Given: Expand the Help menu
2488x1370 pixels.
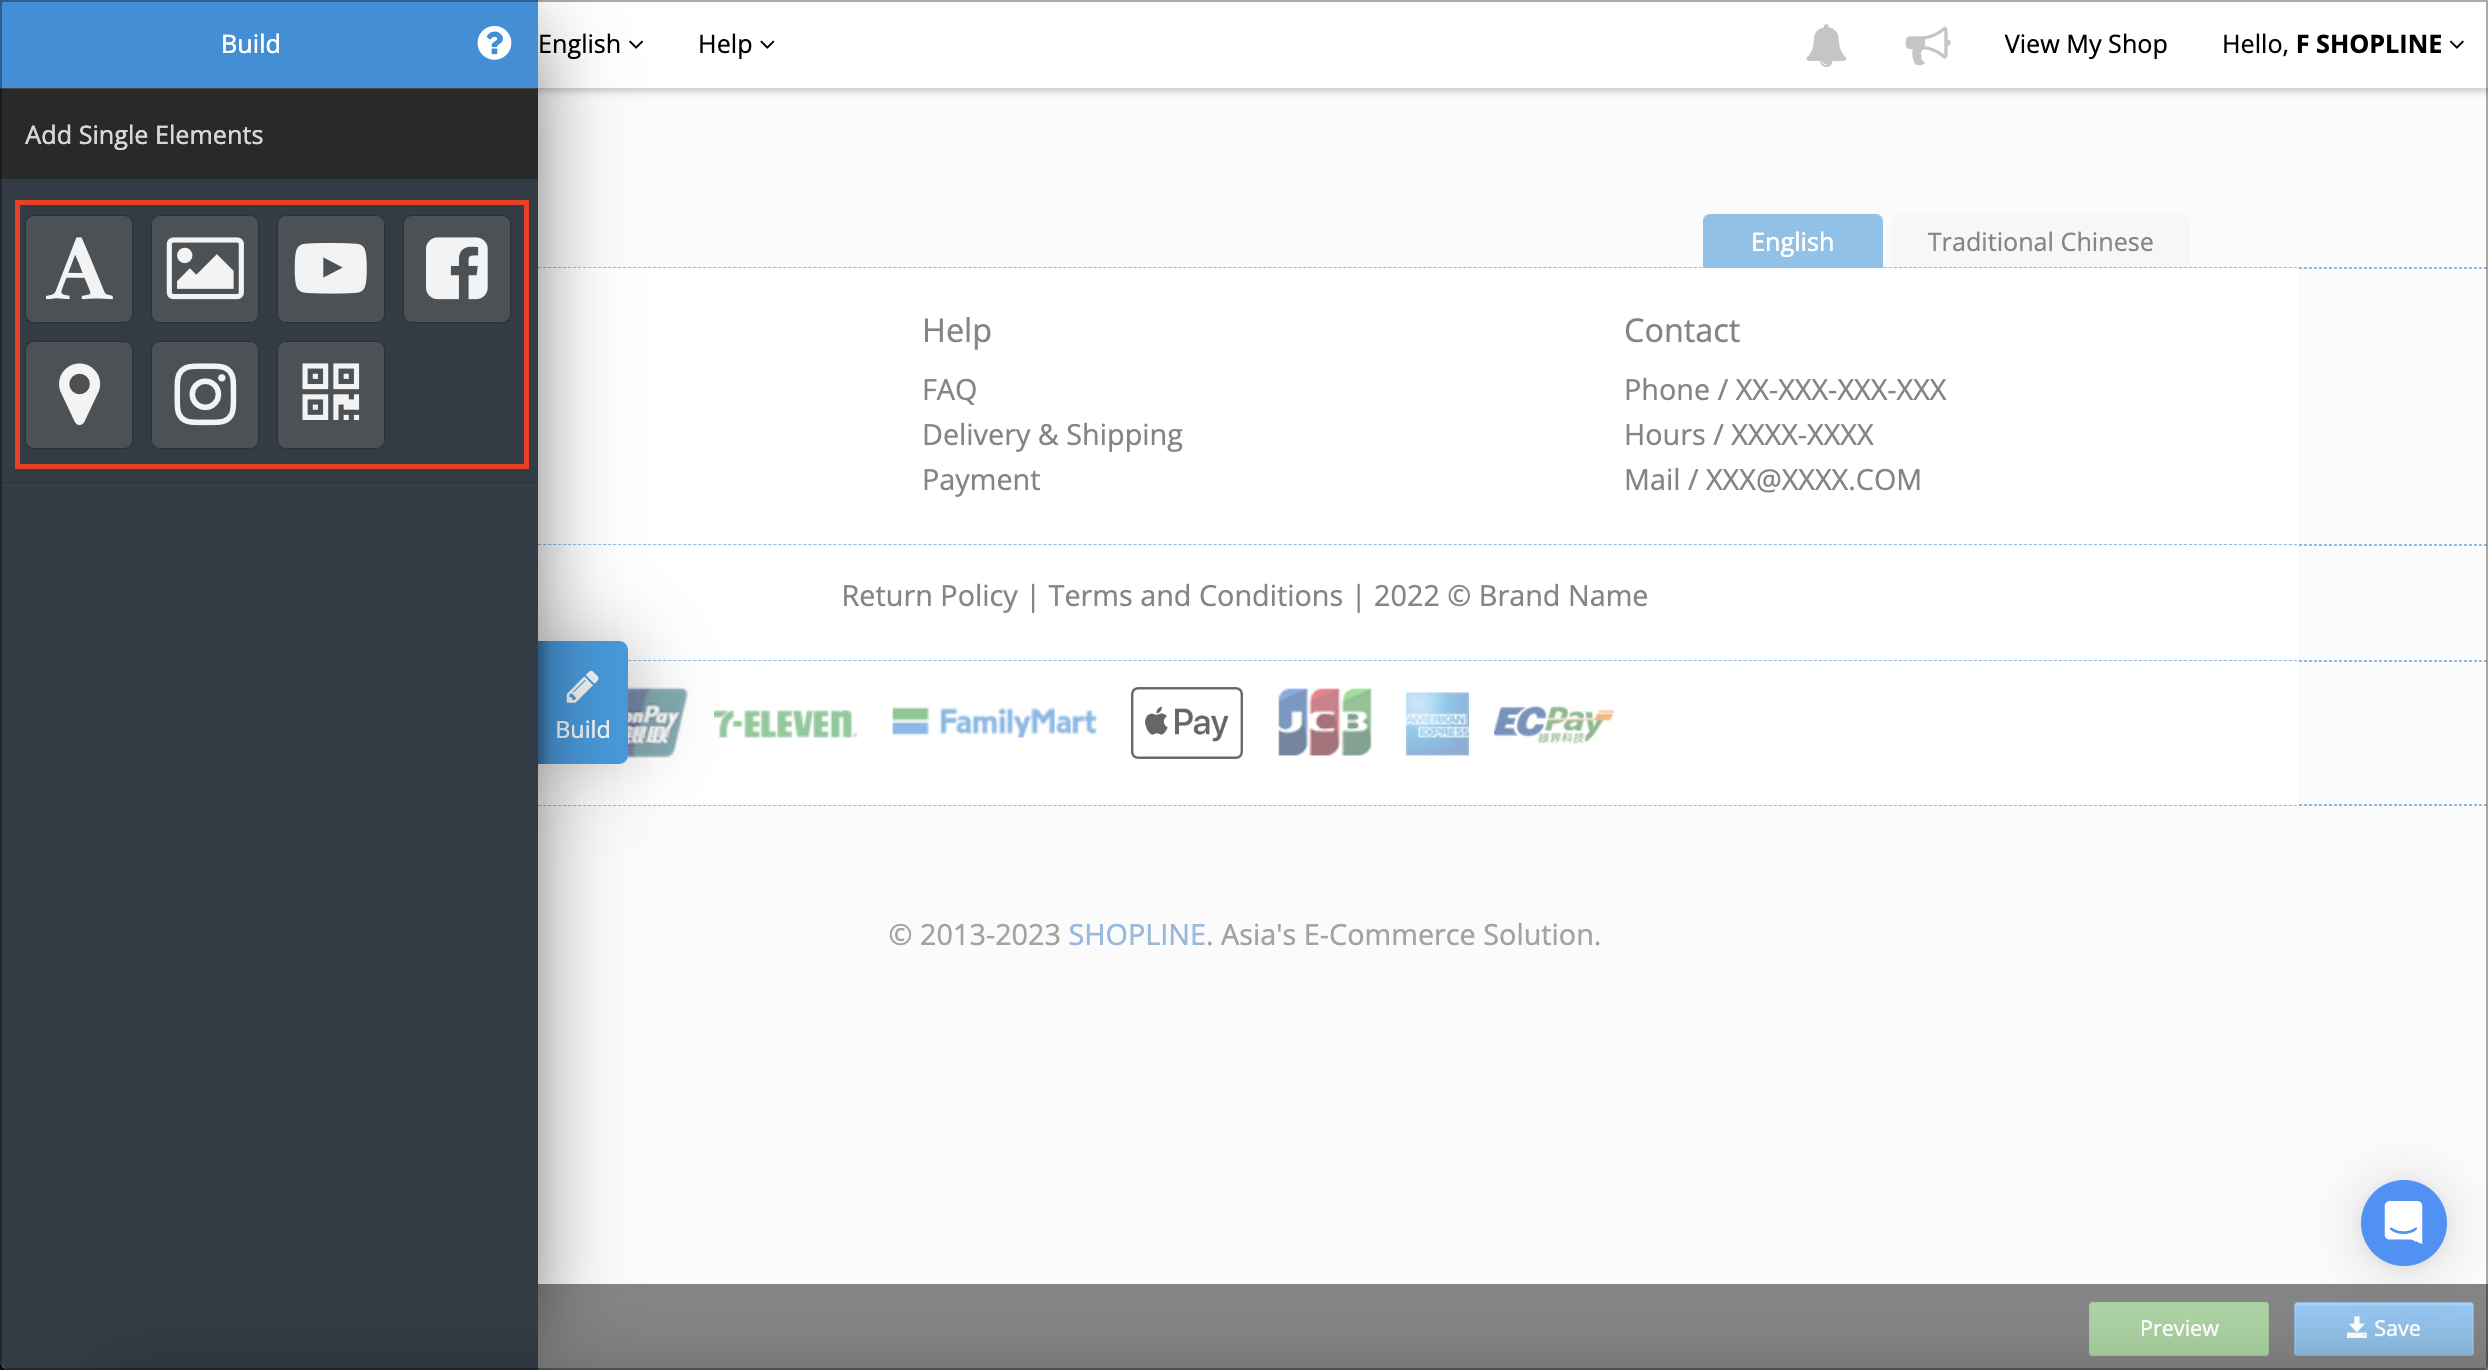Looking at the screenshot, I should pos(736,44).
